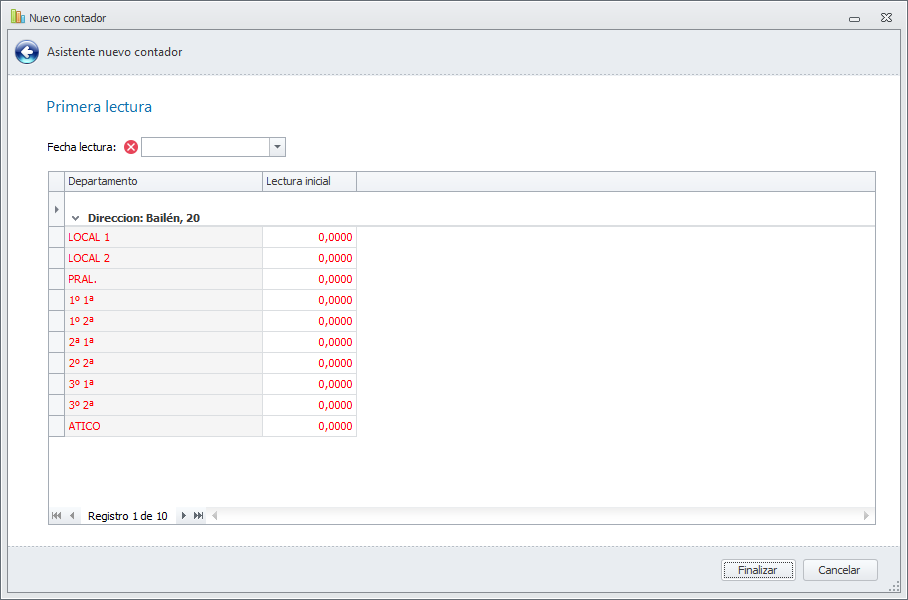Go to previous record in navigator
The image size is (908, 600).
click(72, 515)
